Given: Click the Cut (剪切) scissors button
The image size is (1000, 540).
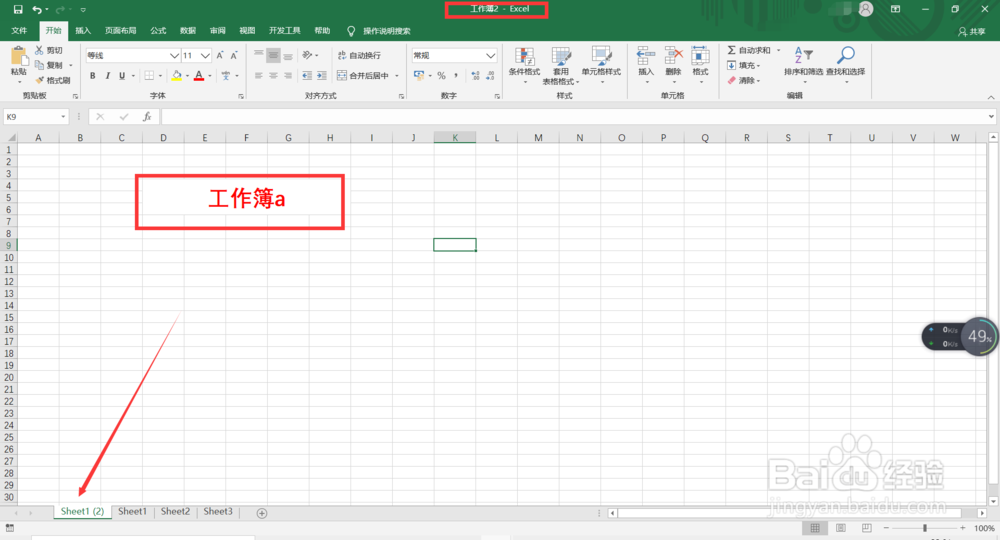Looking at the screenshot, I should [x=49, y=50].
